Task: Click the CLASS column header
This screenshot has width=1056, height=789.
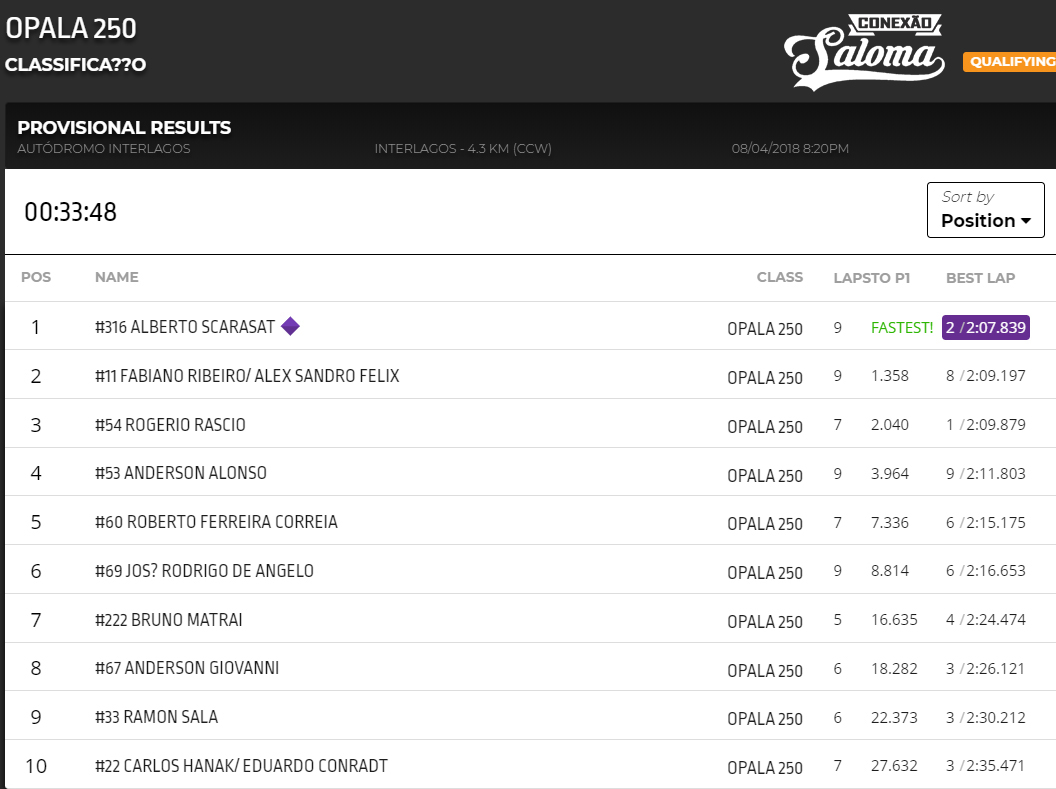Action: 779,277
